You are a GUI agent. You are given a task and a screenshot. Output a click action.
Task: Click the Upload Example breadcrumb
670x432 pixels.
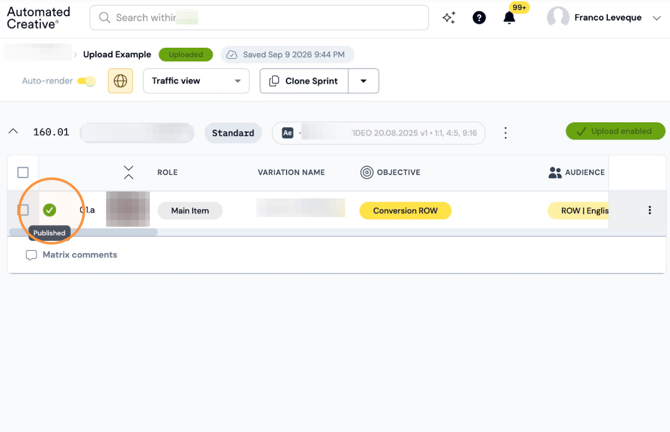[117, 55]
